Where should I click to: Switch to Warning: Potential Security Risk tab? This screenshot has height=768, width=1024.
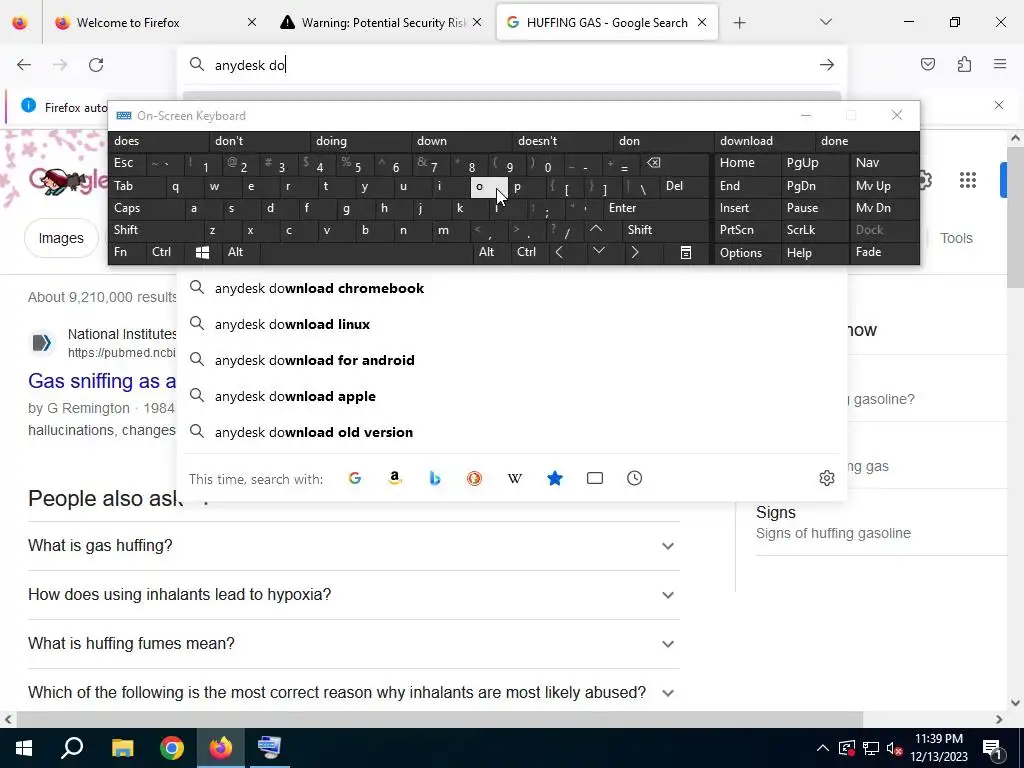381,22
